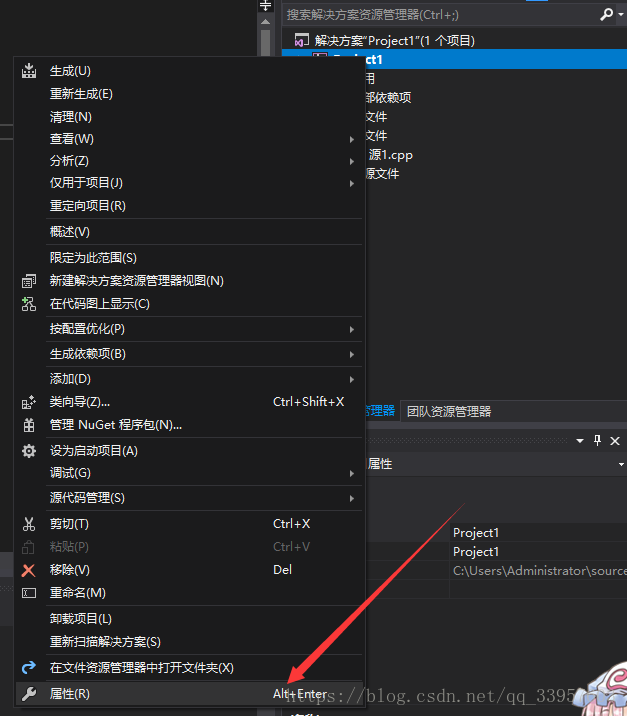Select 卸载项目(L) menu entry
This screenshot has height=716, width=627.
80,619
